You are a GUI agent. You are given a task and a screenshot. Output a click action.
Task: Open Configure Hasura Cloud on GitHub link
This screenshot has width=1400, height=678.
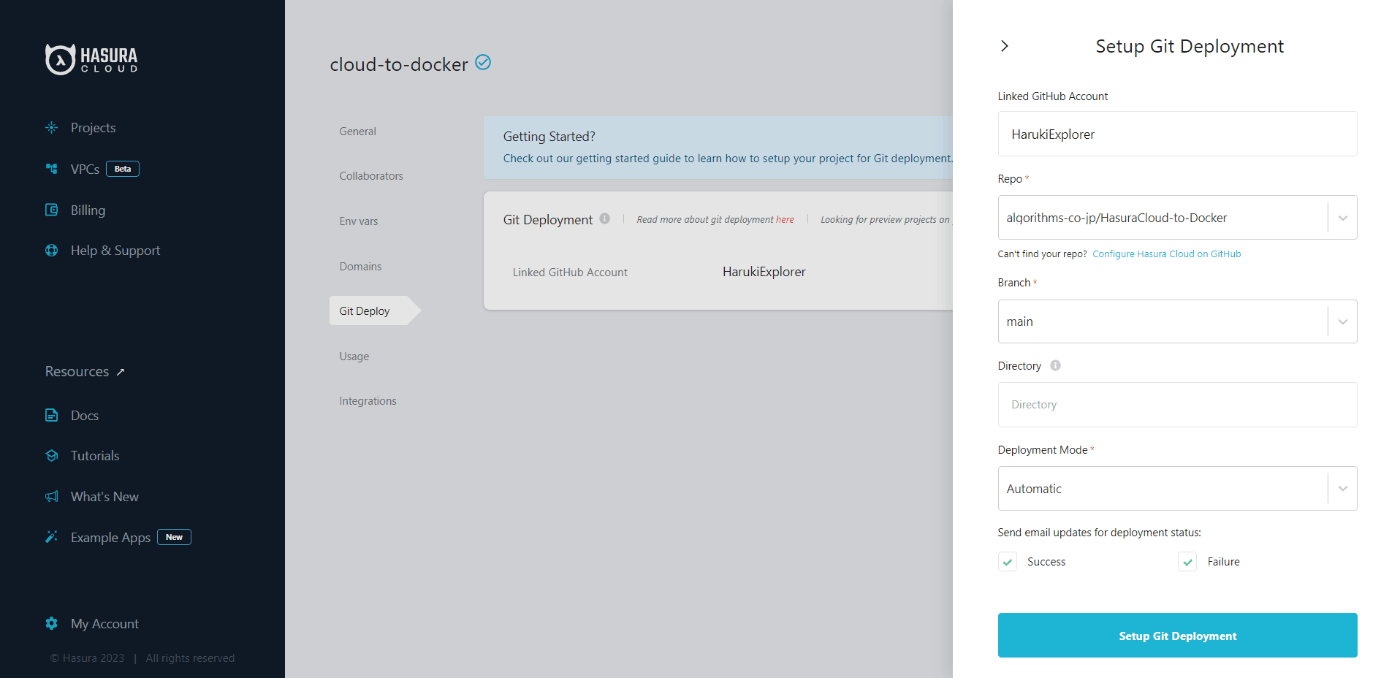1166,254
